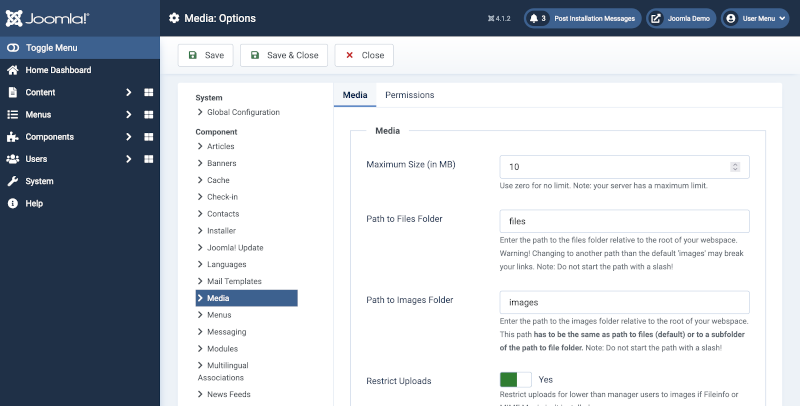Open Post Installation Messages notifications
The height and width of the screenshot is (406, 800).
[582, 18]
